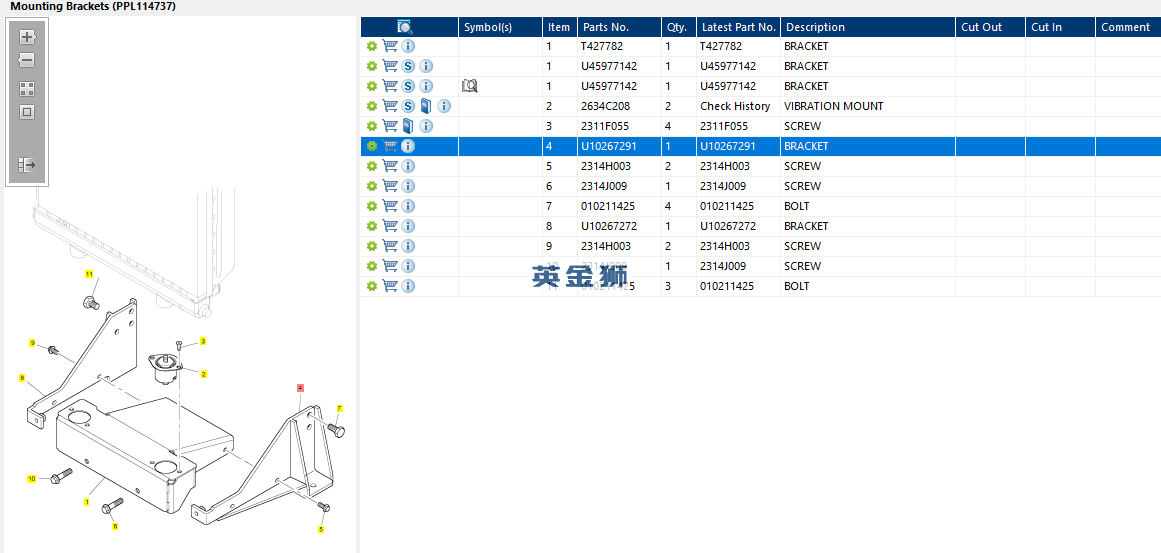
Task: Add 2311F055 screw to cart
Action: (x=390, y=126)
